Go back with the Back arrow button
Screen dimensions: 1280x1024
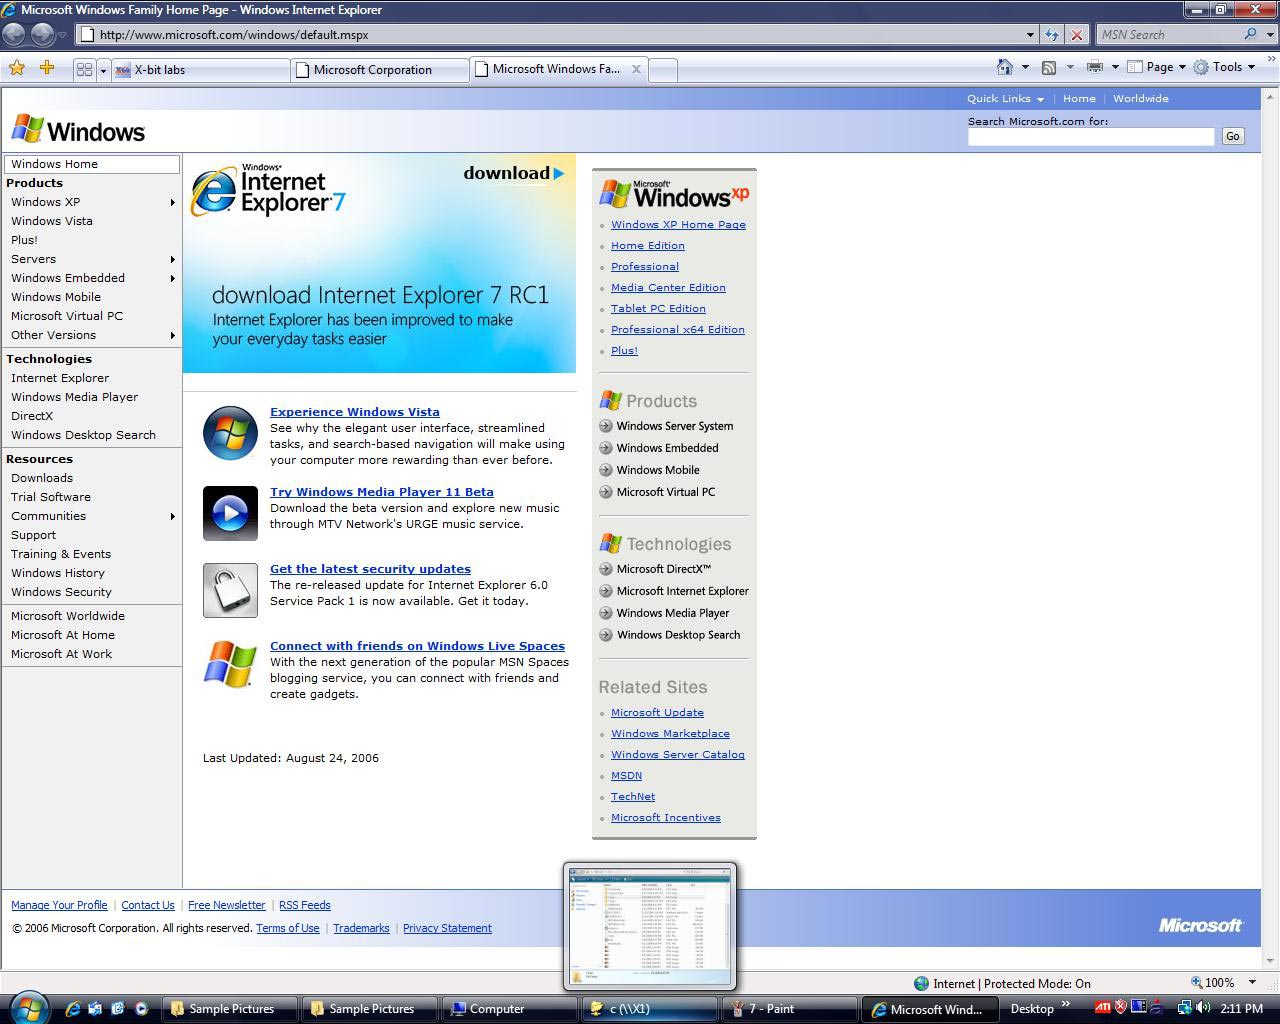coord(14,34)
